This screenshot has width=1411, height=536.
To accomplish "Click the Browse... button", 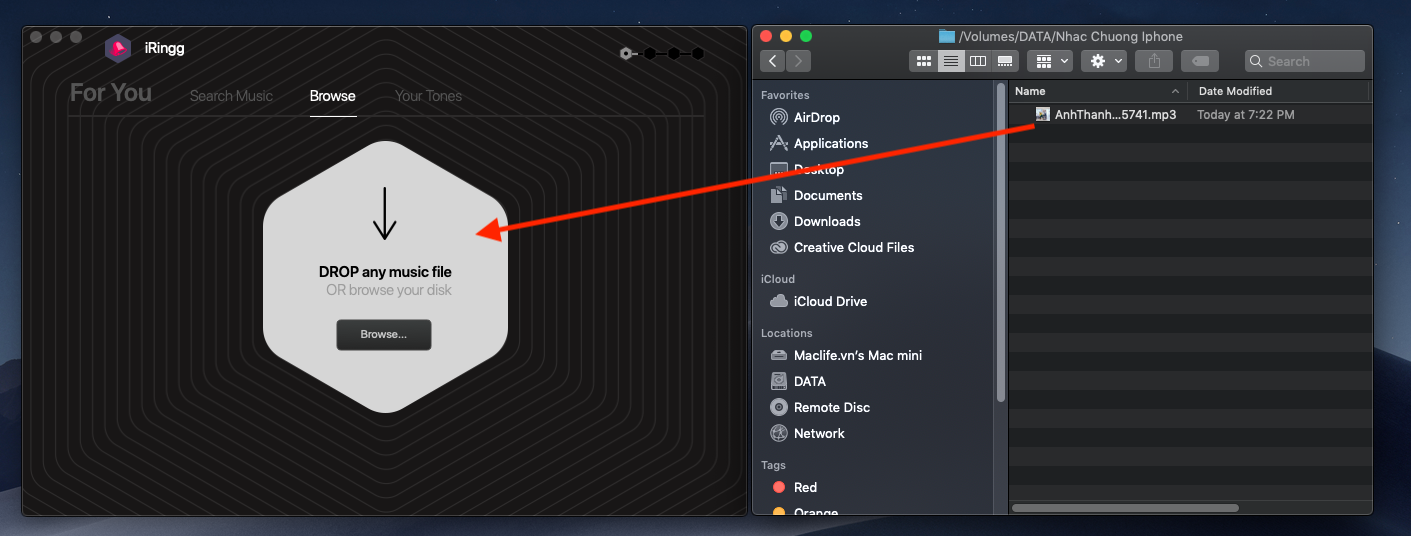I will pos(383,334).
